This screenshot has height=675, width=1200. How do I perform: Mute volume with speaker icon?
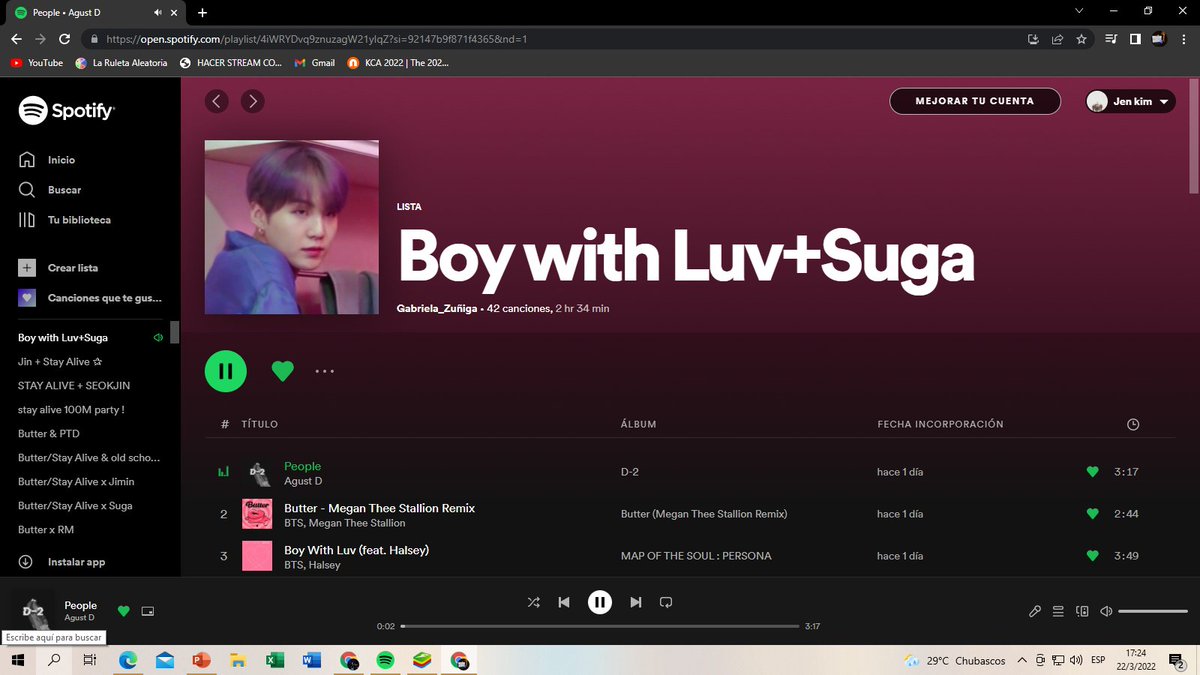click(1106, 611)
